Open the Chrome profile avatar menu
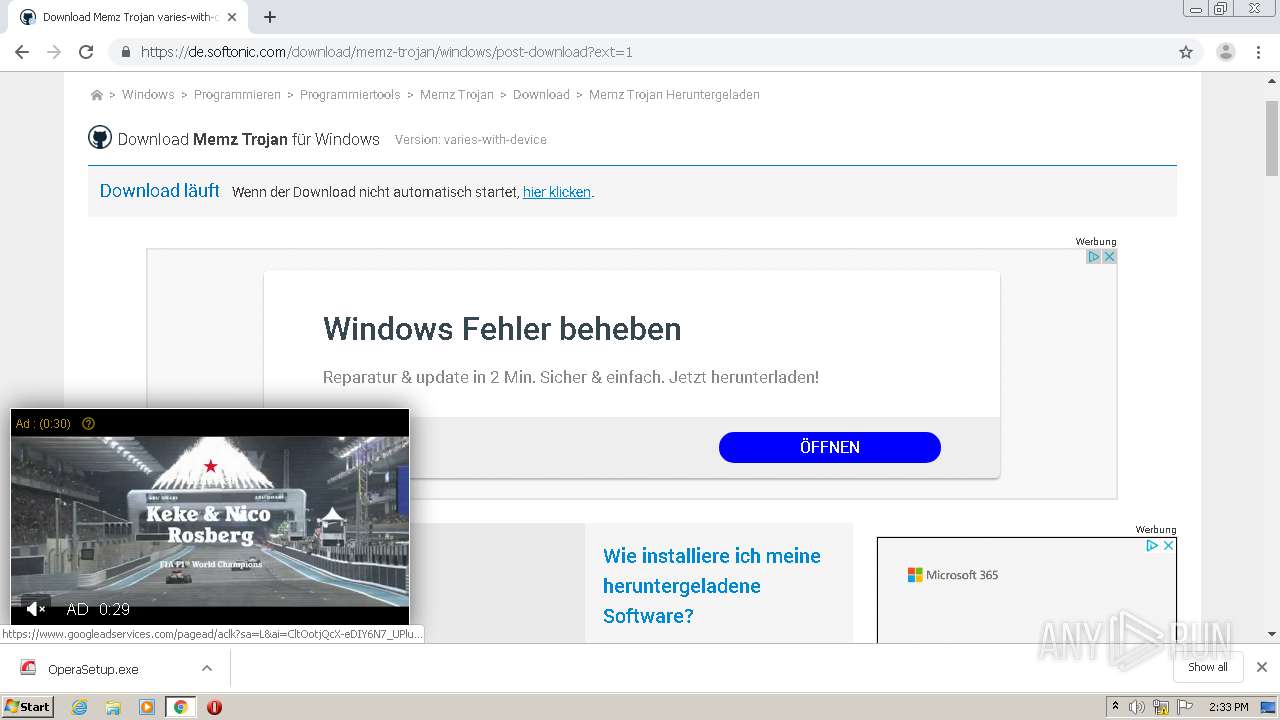 [1225, 52]
